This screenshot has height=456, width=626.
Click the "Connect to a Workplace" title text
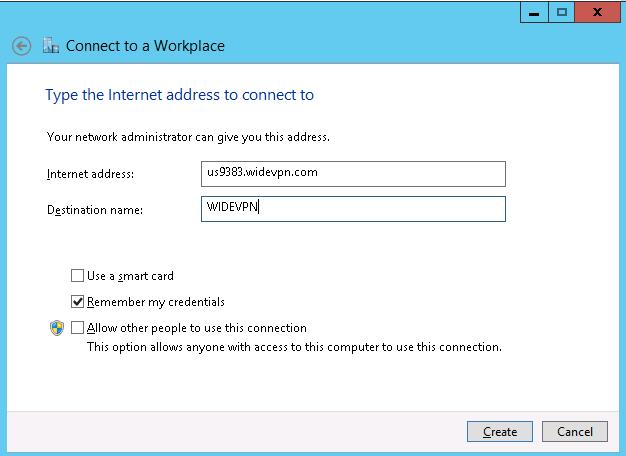pyautogui.click(x=145, y=46)
